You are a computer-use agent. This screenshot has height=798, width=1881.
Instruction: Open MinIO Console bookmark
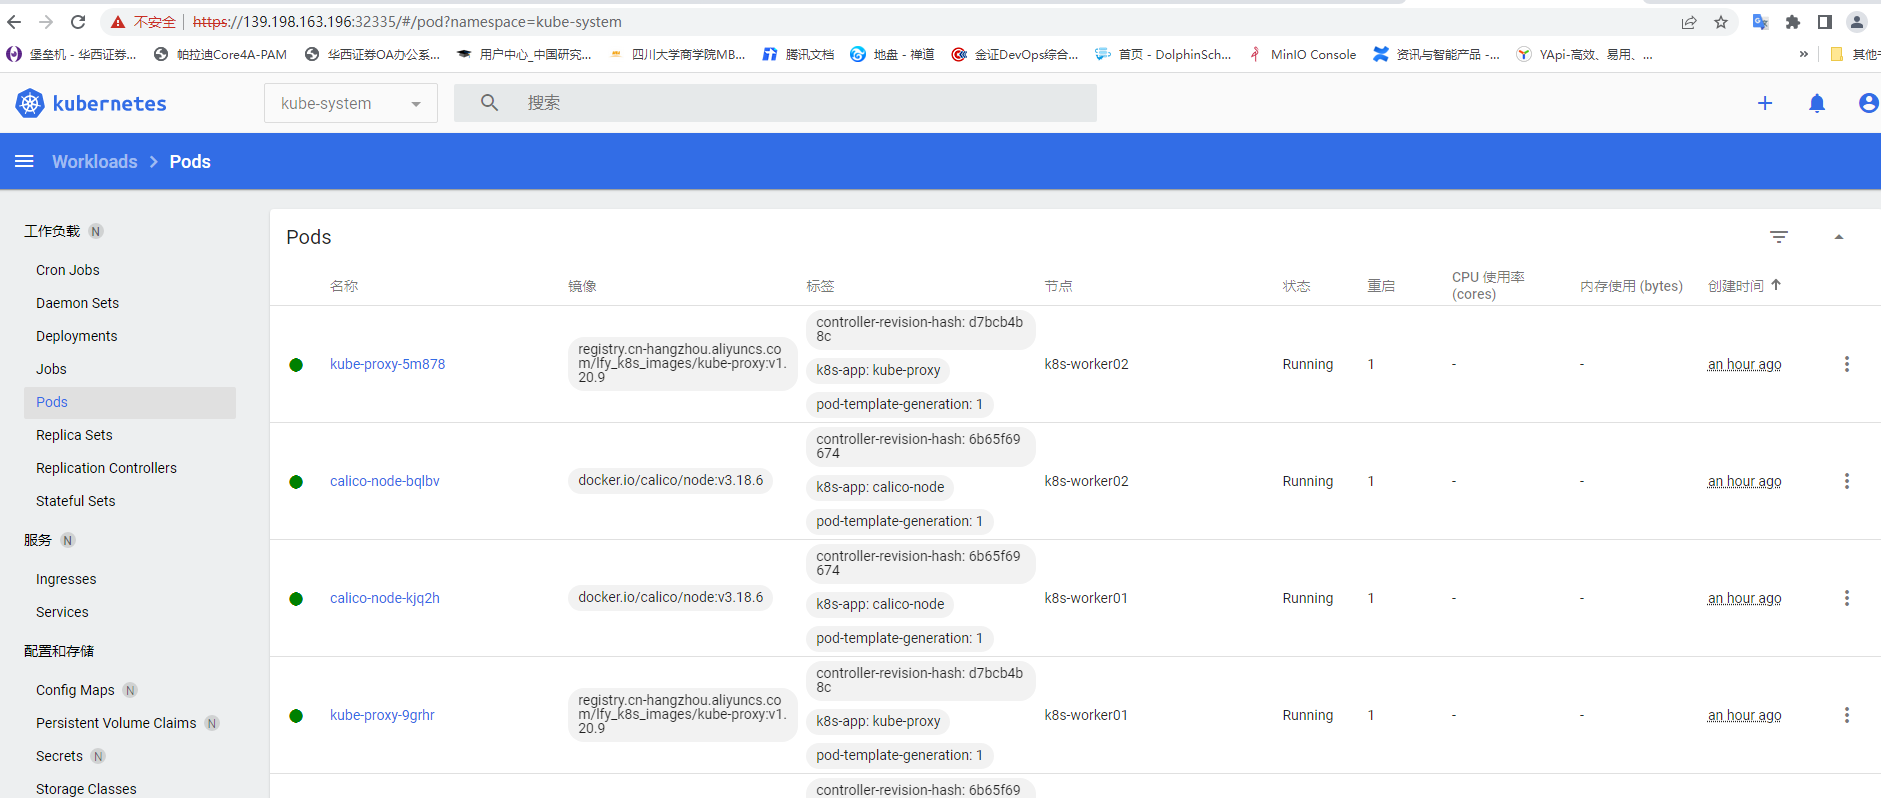tap(1302, 54)
